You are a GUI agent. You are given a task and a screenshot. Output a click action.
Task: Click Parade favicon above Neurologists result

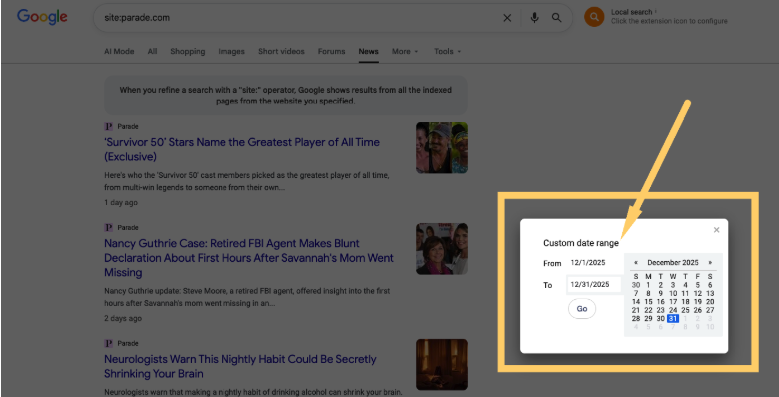point(109,343)
